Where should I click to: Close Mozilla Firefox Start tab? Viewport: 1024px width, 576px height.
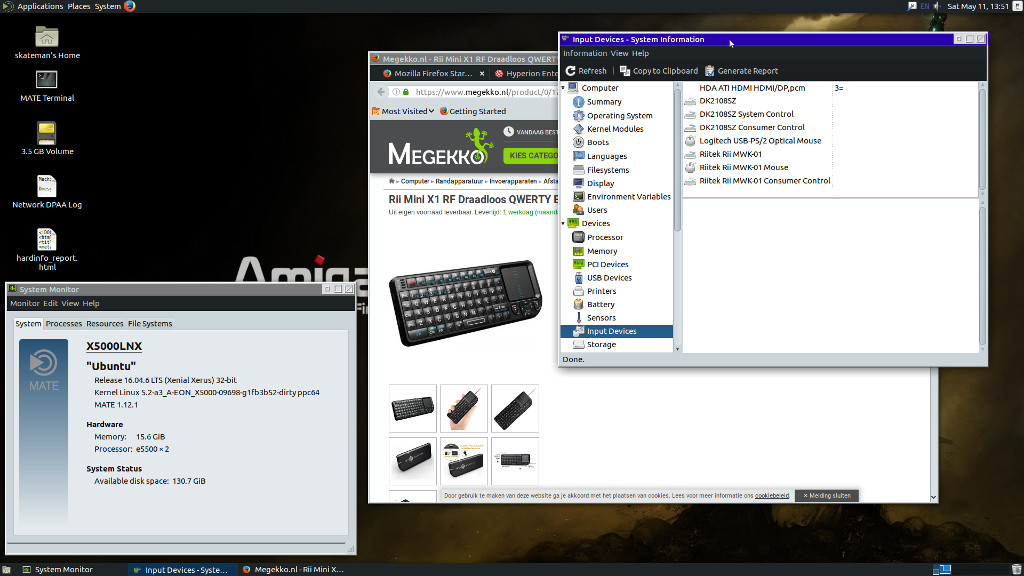482,74
